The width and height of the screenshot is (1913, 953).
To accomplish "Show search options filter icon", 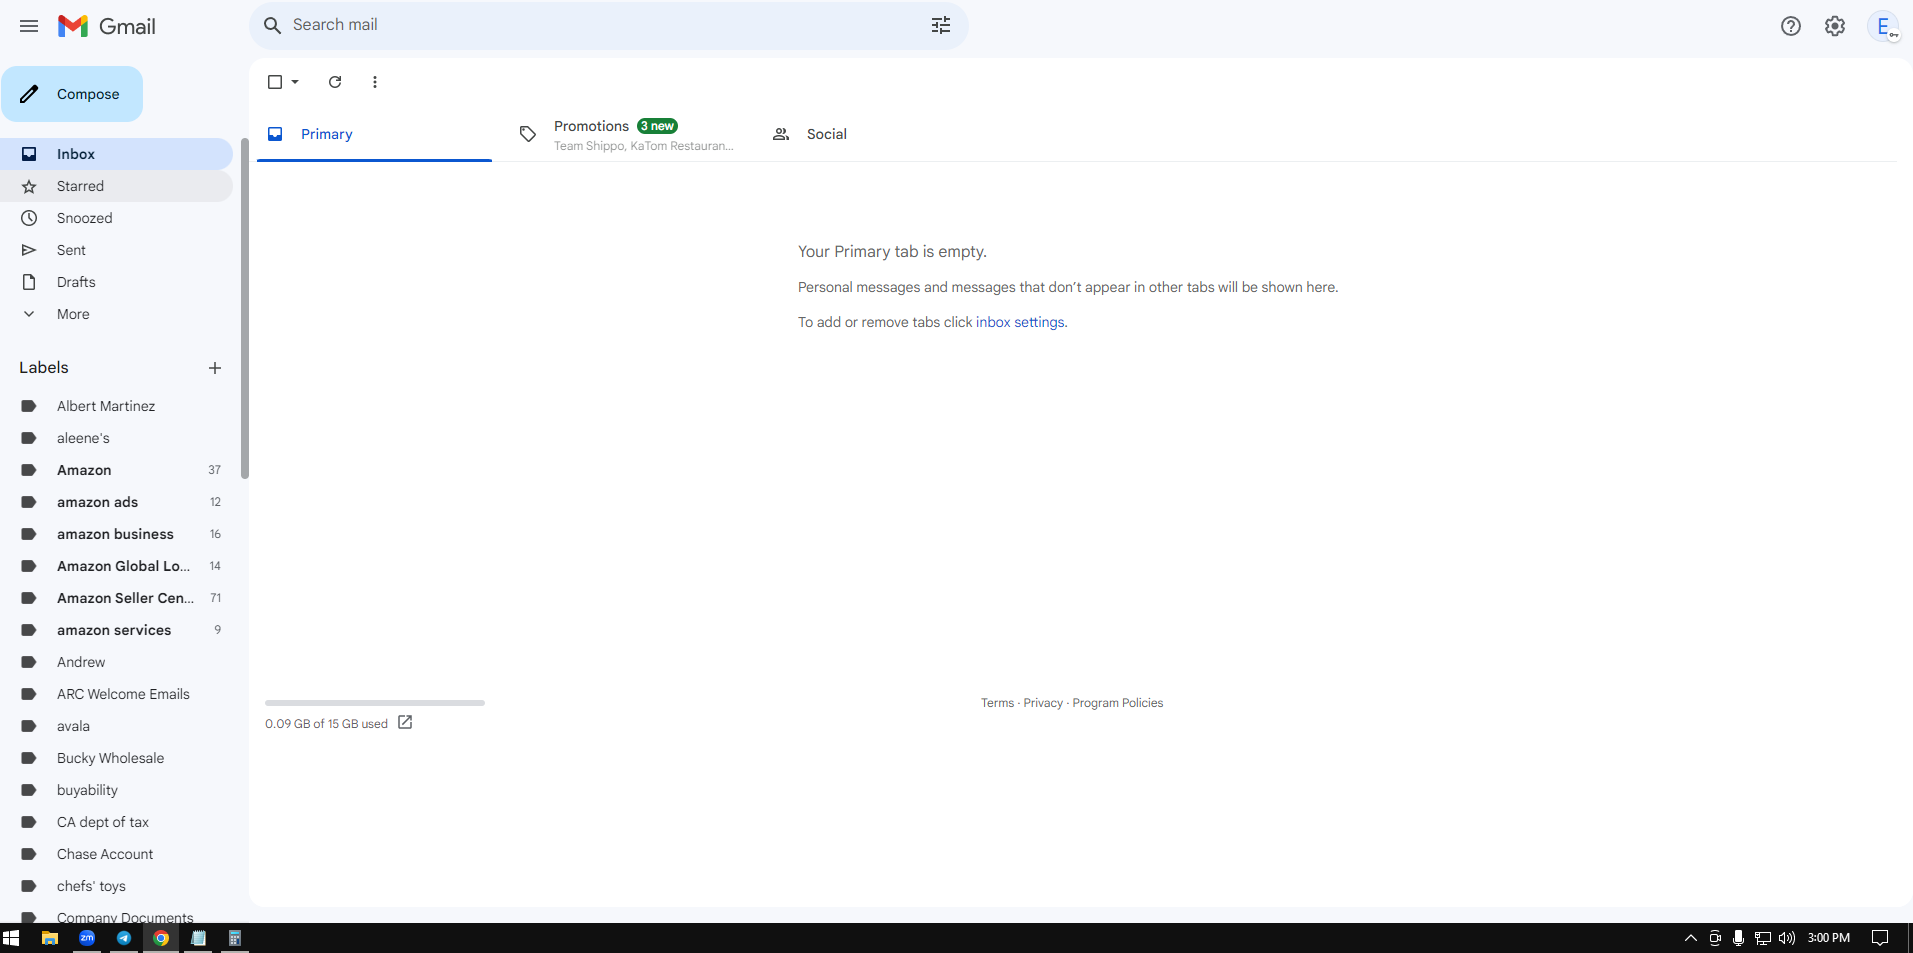I will coord(941,25).
